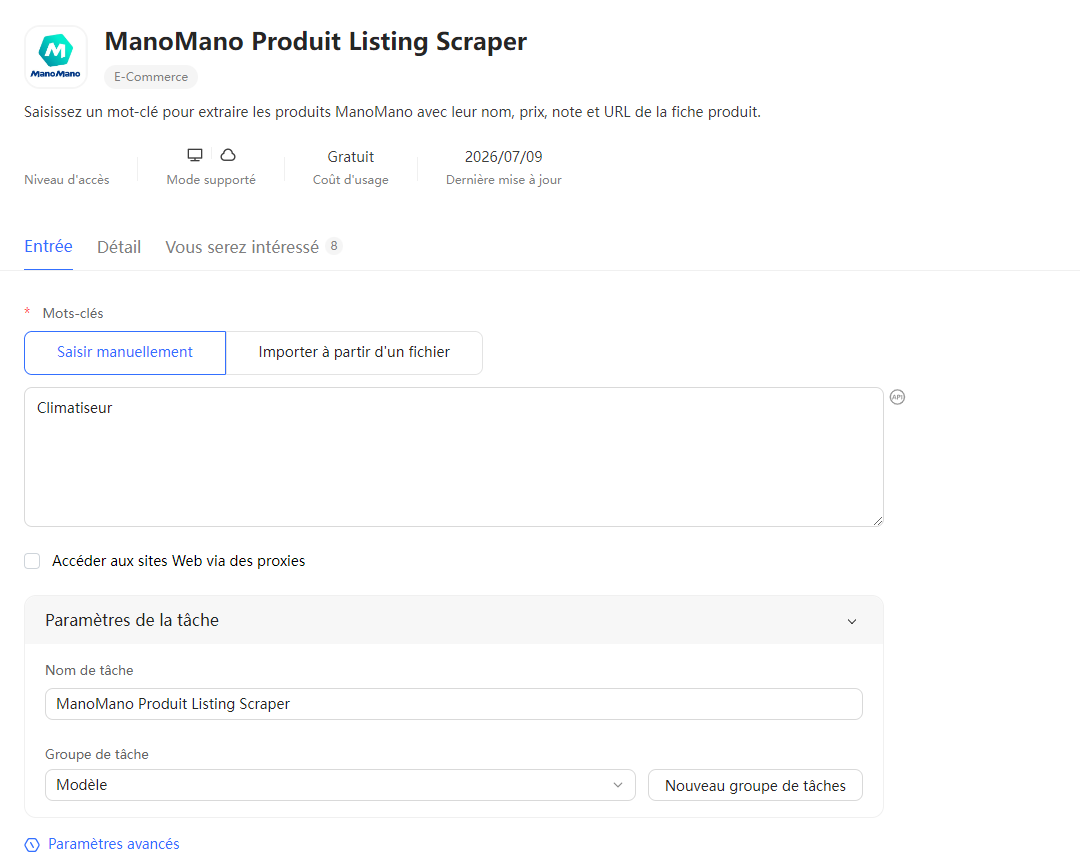Switch to the Entrée tab
The image size is (1080, 867).
[x=48, y=247]
